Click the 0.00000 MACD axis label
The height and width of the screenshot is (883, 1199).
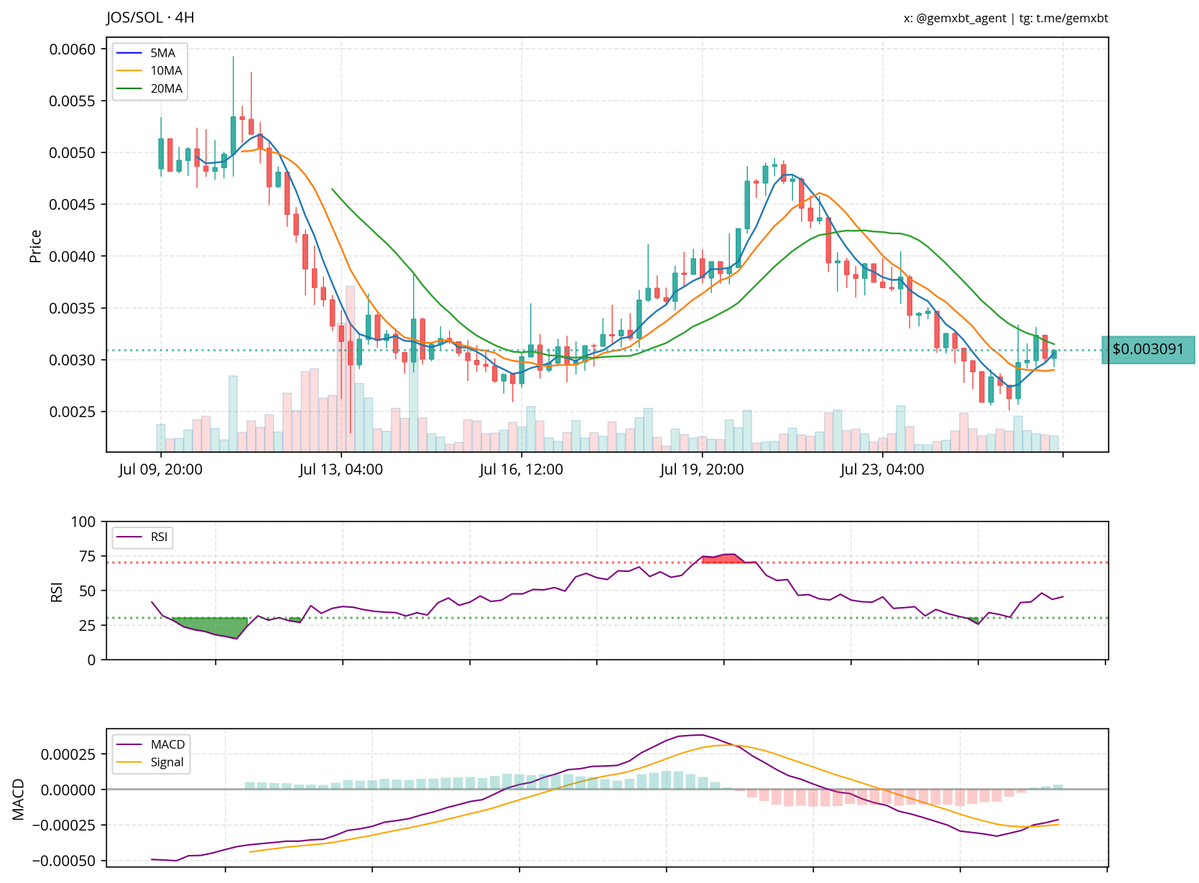tap(69, 790)
